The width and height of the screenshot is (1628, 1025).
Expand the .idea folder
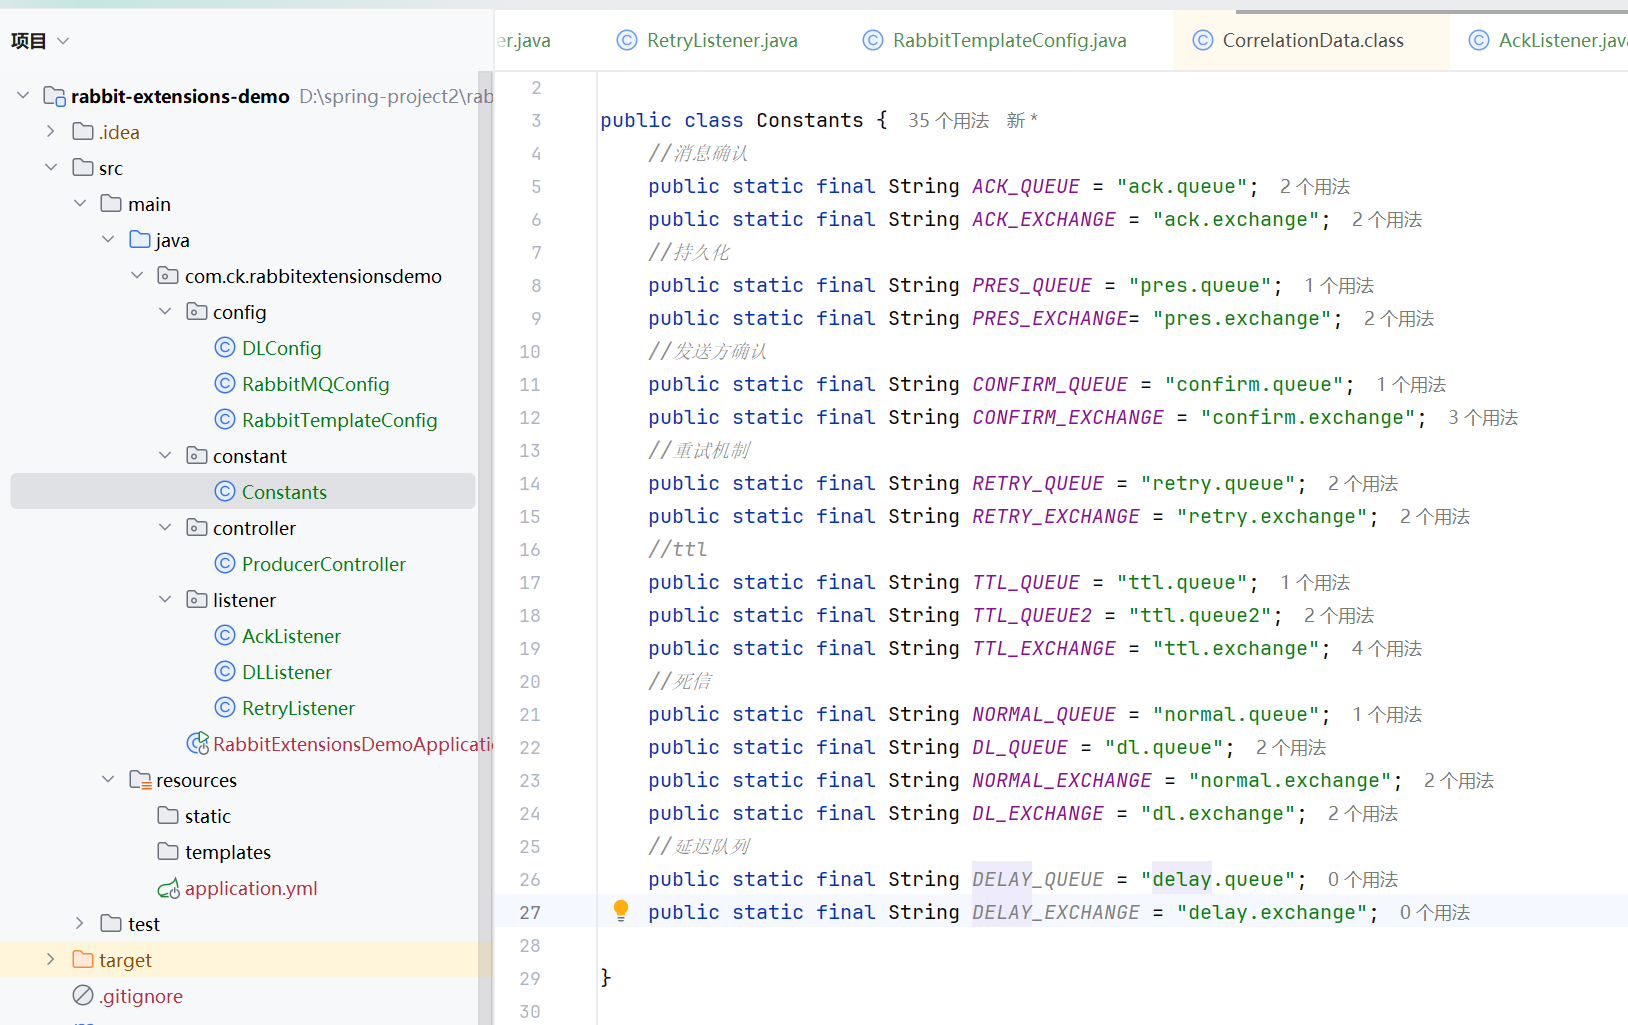tap(51, 131)
